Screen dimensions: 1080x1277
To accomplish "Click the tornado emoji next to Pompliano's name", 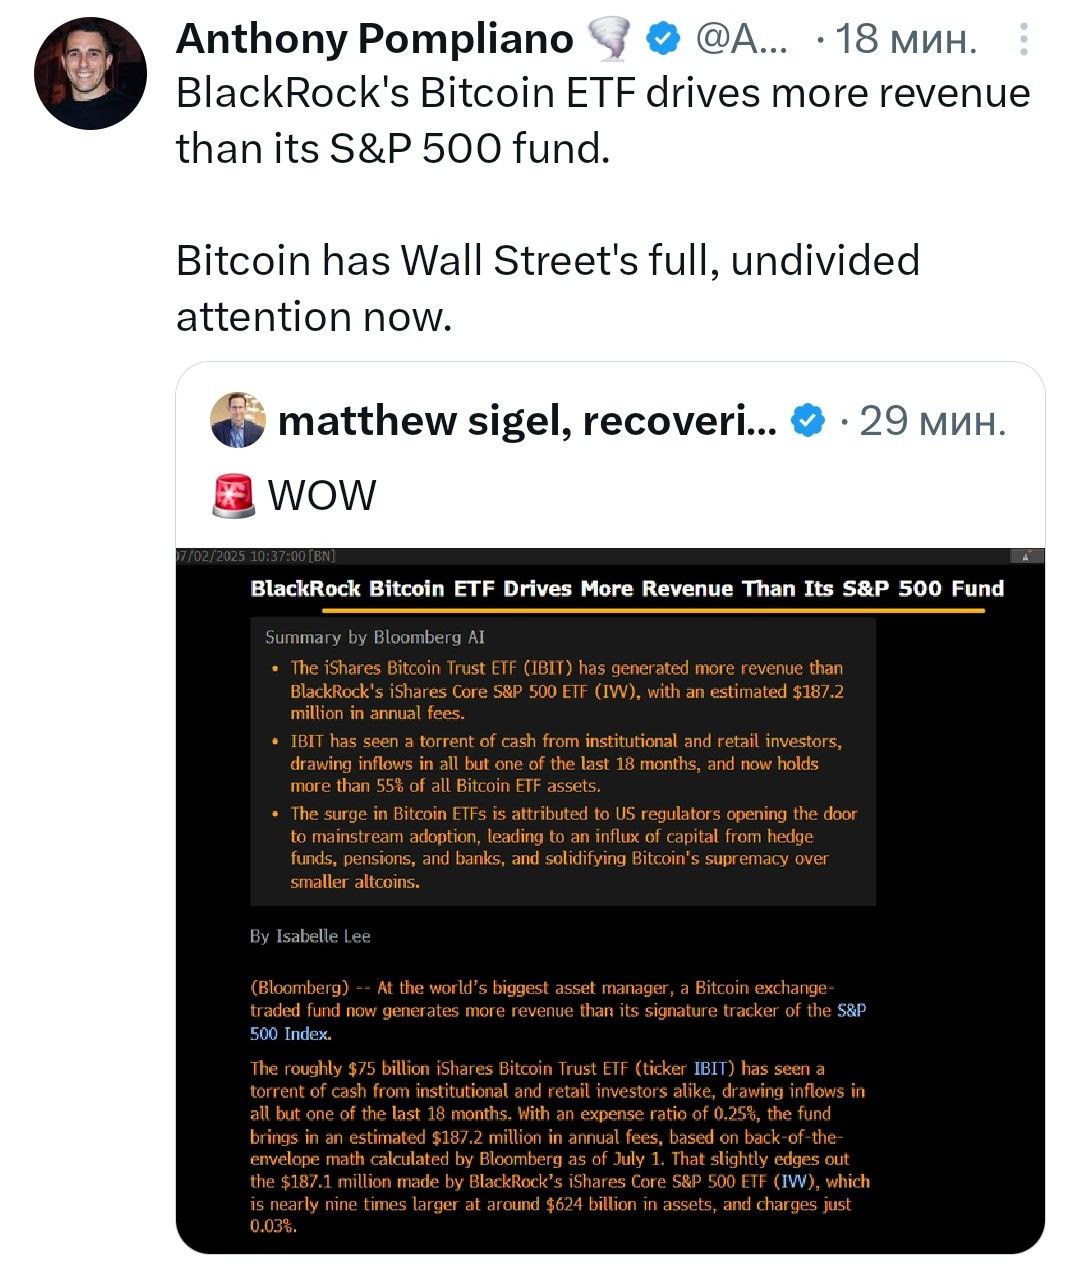I will click(609, 40).
